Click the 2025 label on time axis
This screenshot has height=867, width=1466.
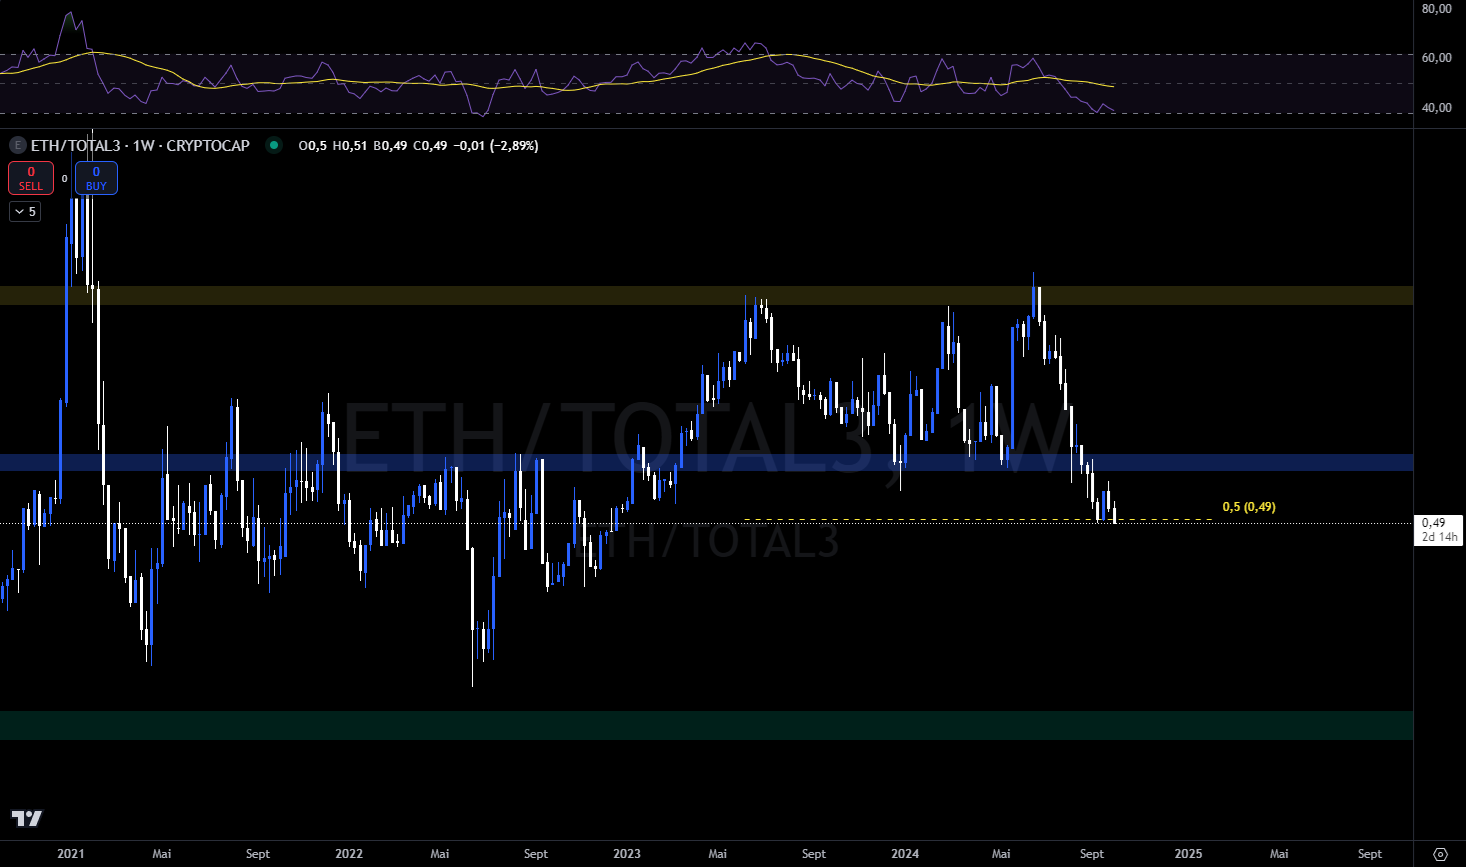[1188, 854]
